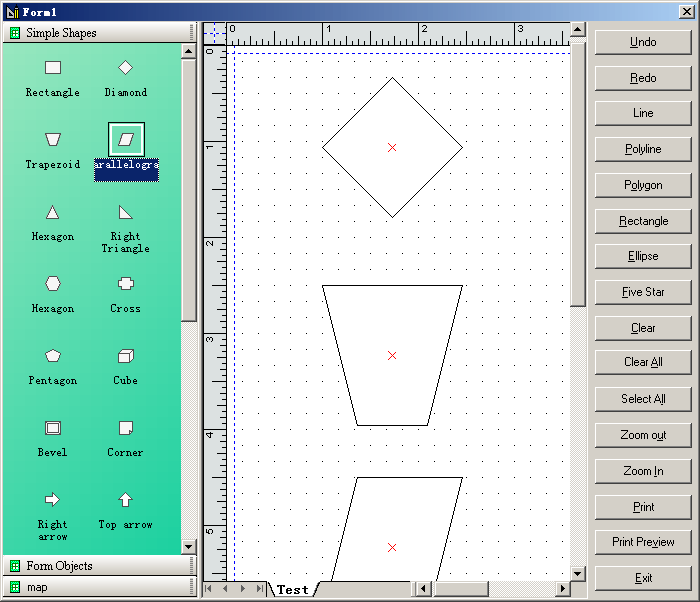Click the Exit button
This screenshot has height=602, width=700.
pyautogui.click(x=643, y=578)
